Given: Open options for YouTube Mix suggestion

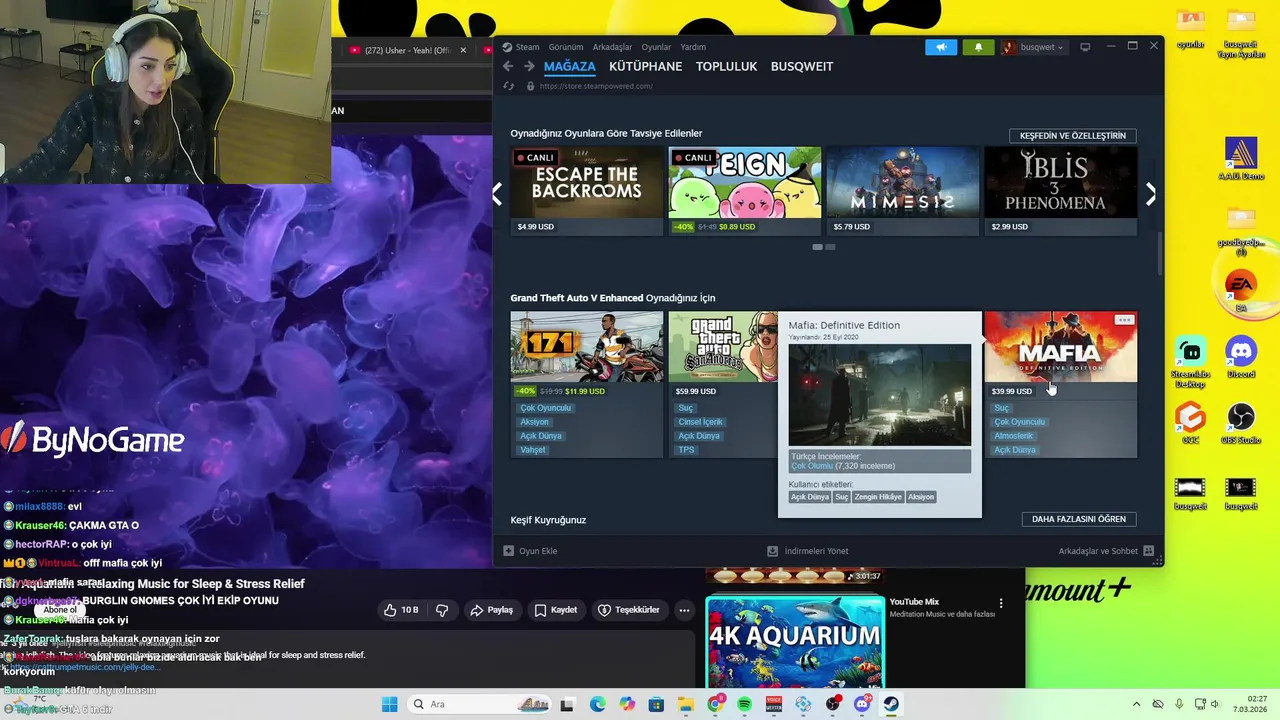Looking at the screenshot, I should coord(1000,603).
